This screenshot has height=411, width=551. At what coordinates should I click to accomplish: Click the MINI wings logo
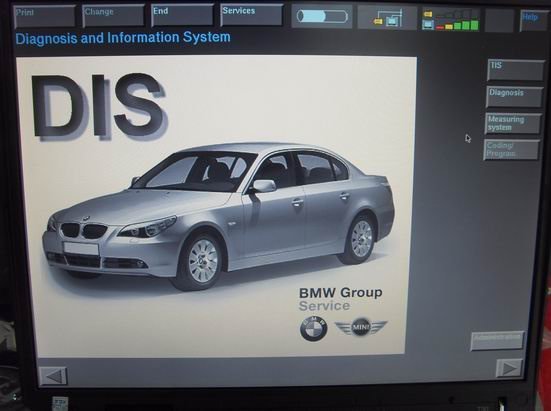361,327
